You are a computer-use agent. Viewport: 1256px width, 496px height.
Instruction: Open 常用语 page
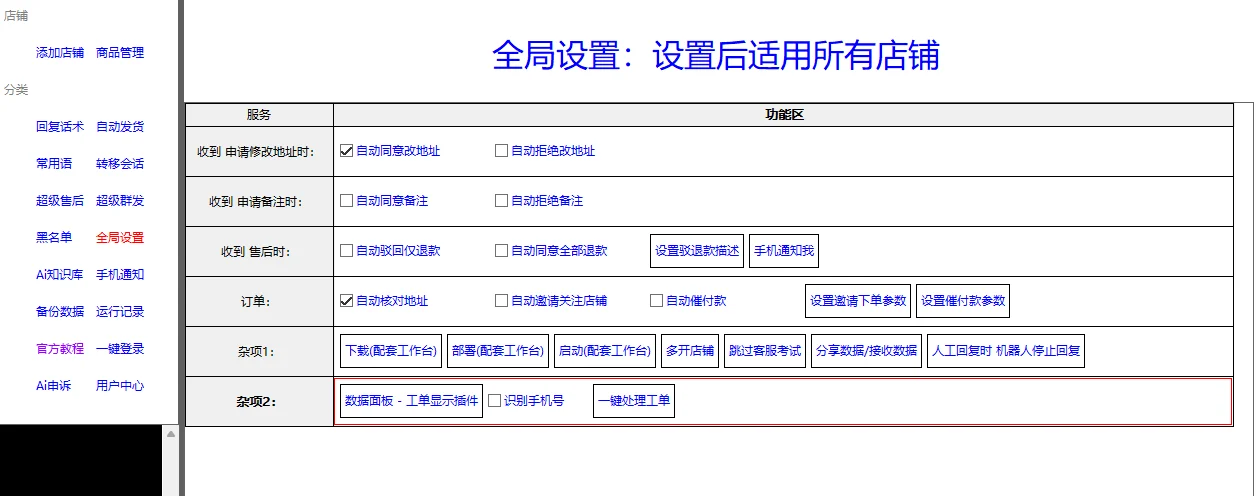coord(54,164)
